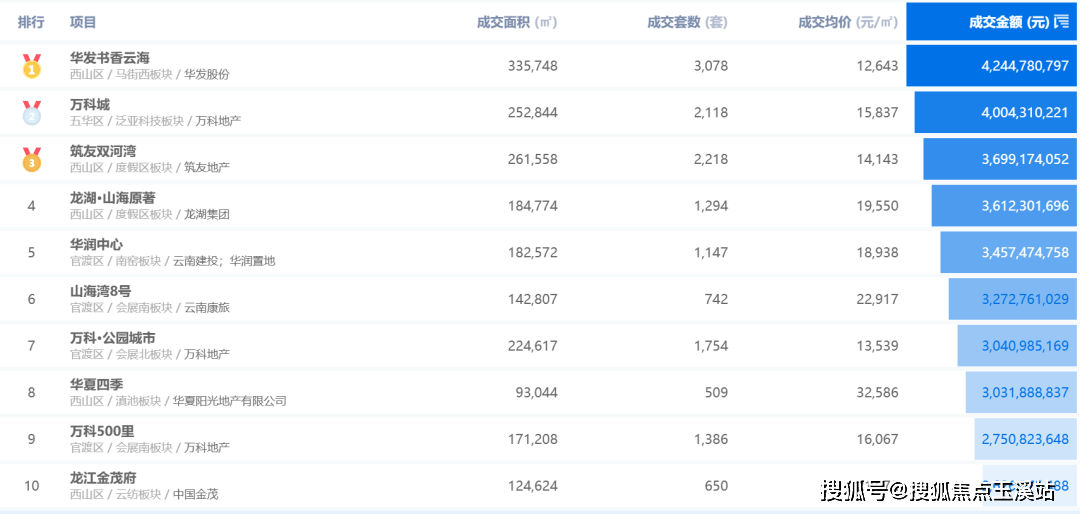This screenshot has height=514, width=1080.
Task: Click the amount bar 2,750,823,648
Action: [1026, 439]
